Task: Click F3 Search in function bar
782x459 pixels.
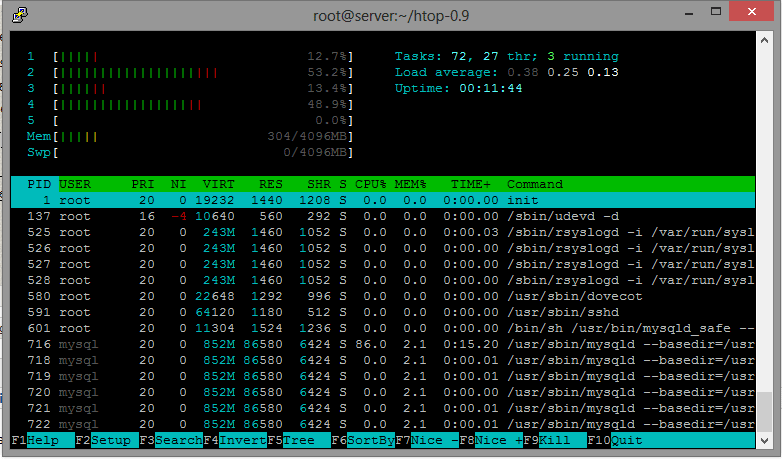Action: [x=171, y=441]
